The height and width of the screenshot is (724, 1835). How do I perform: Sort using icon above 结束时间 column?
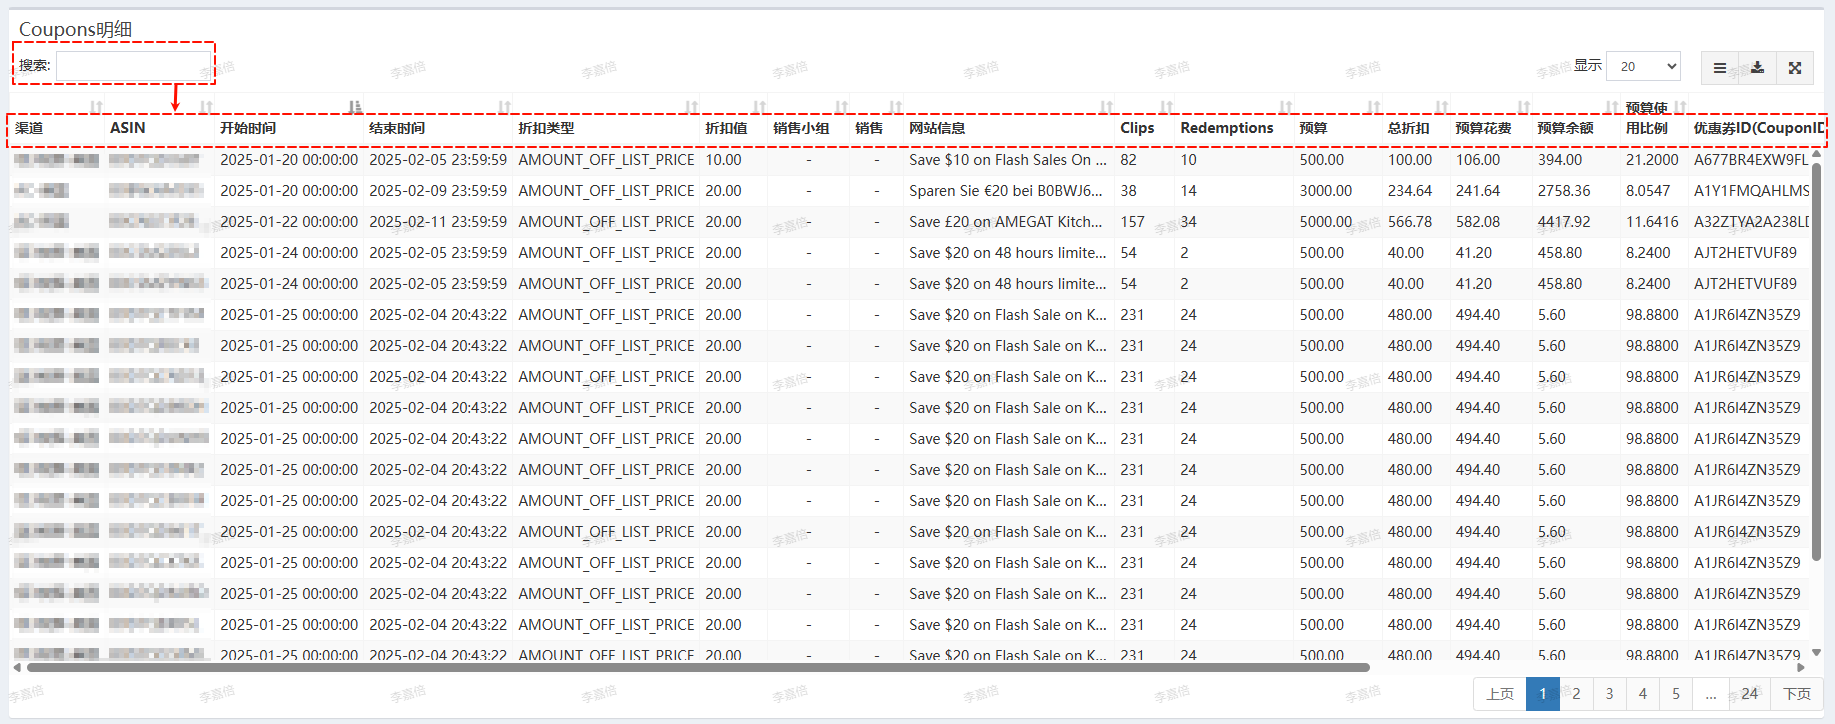point(504,107)
